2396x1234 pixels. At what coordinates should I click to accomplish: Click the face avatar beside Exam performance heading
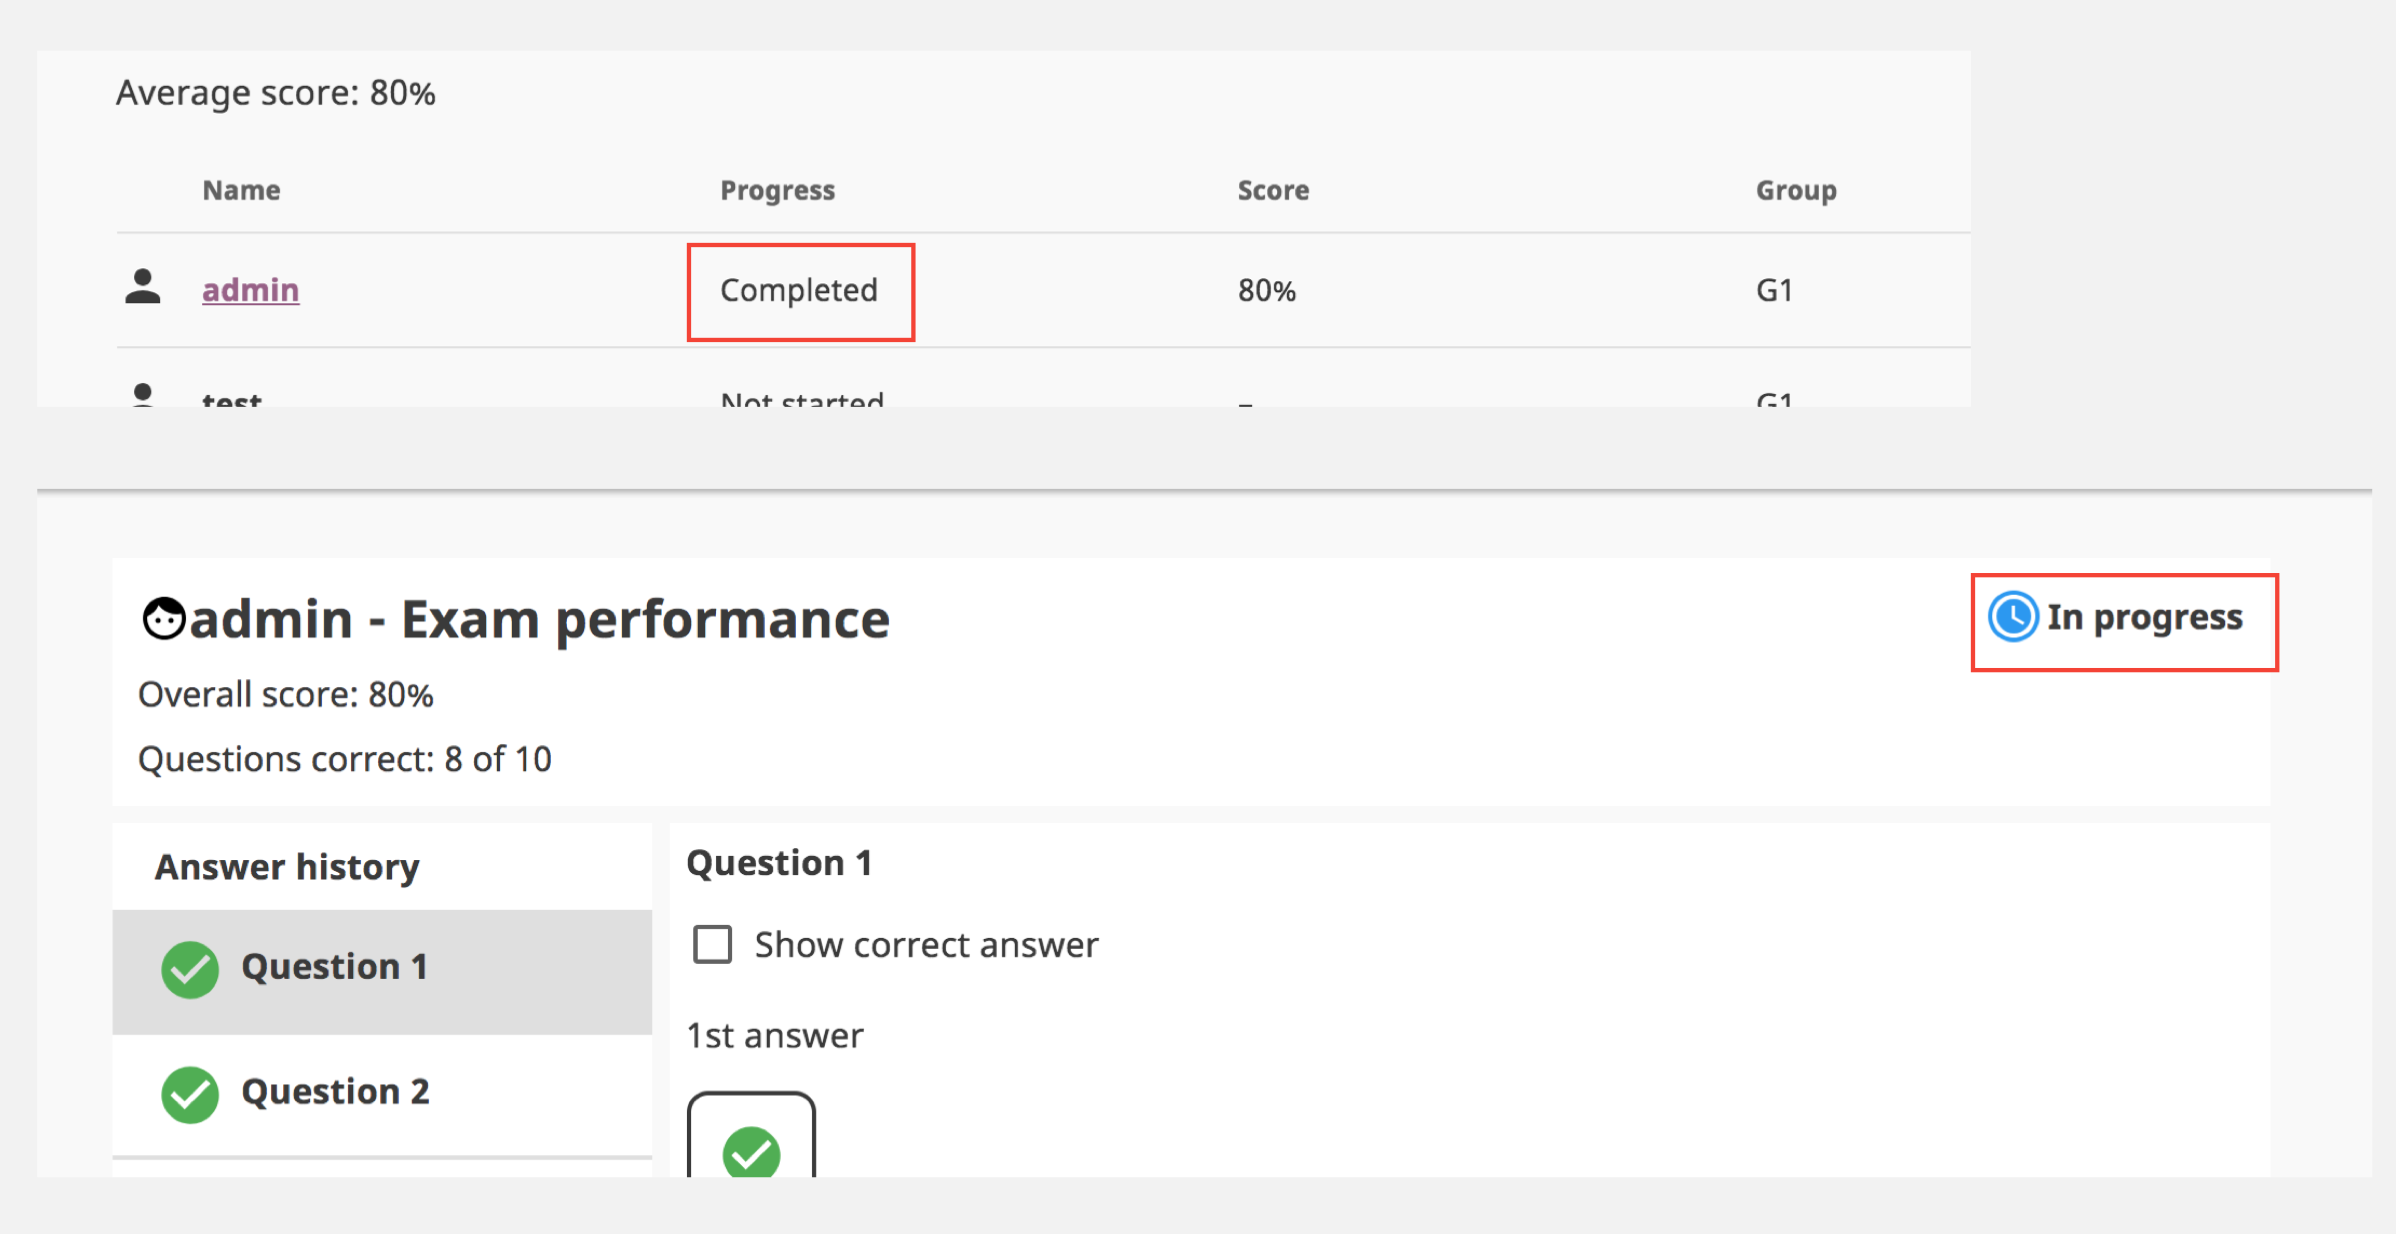coord(165,617)
